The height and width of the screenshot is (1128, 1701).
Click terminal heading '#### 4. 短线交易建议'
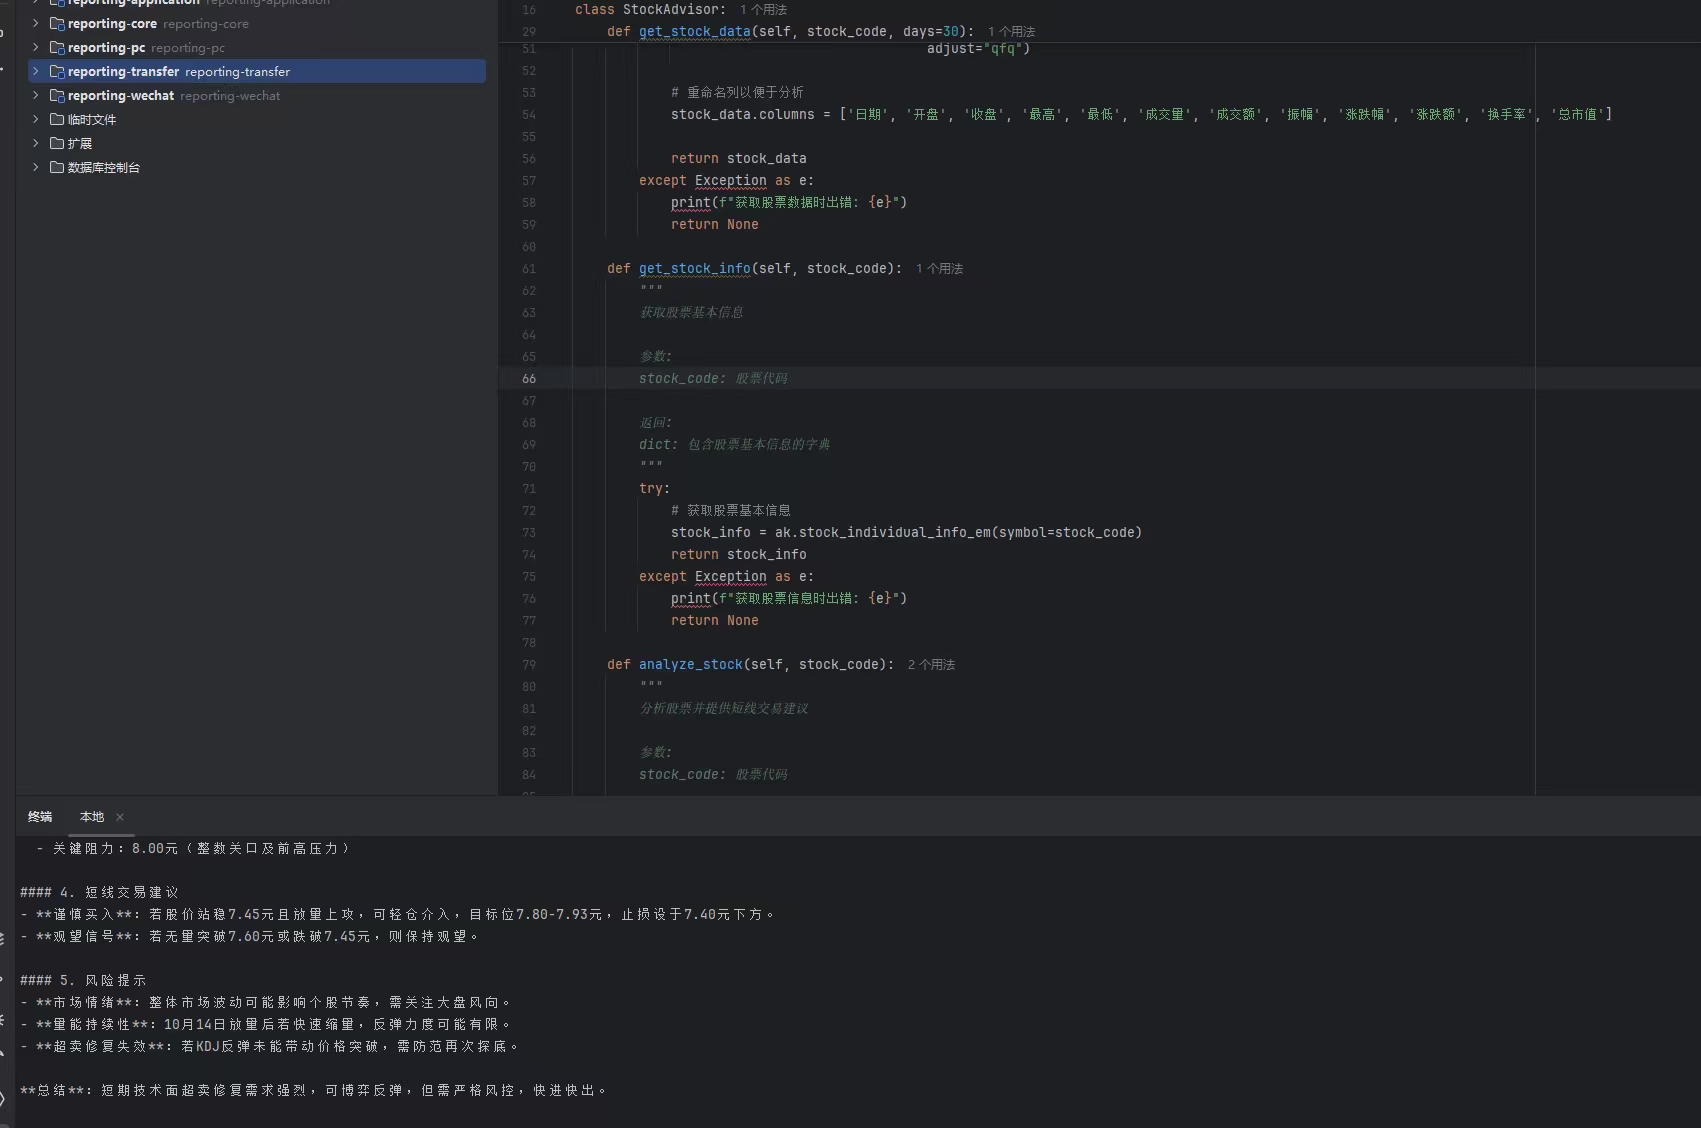99,893
